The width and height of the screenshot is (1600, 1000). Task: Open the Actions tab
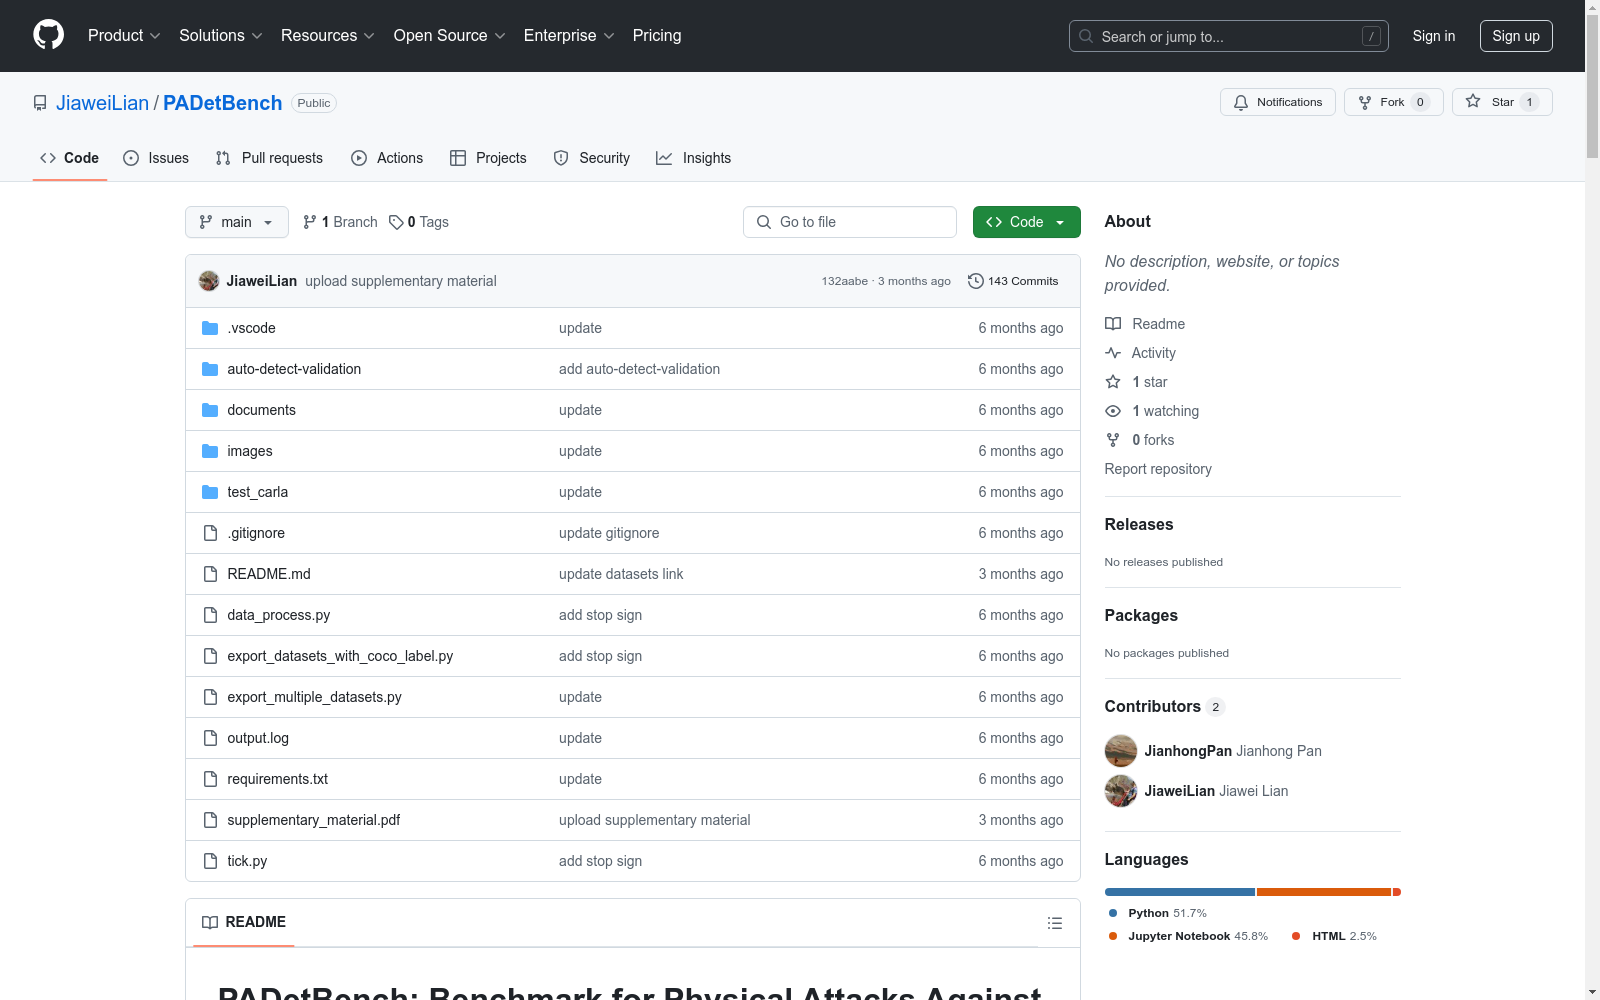coord(387,158)
